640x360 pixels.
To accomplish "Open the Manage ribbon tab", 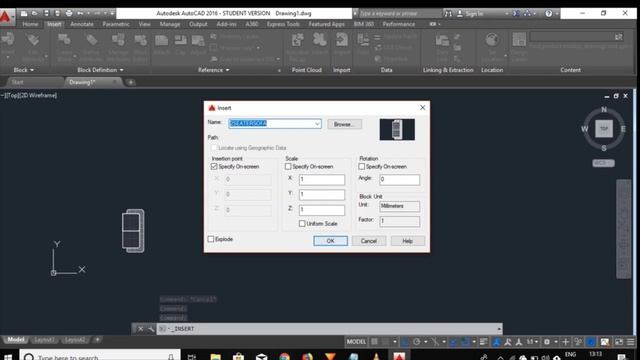I will [x=170, y=24].
